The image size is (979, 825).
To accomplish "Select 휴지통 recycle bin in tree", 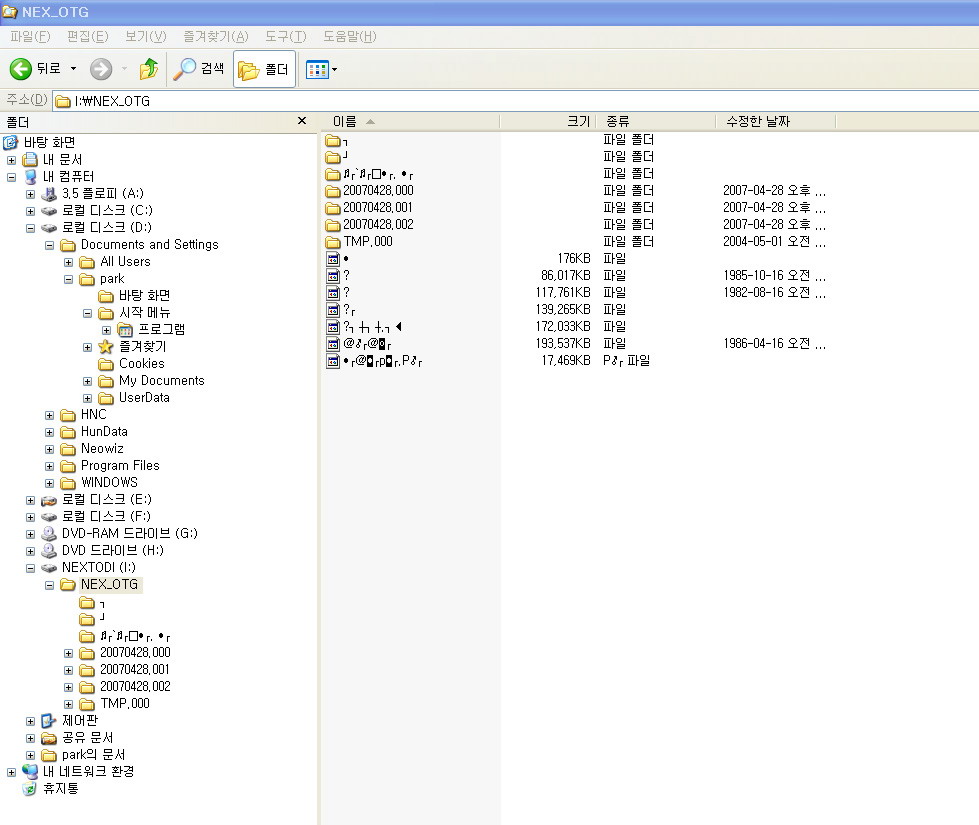I will (x=60, y=789).
